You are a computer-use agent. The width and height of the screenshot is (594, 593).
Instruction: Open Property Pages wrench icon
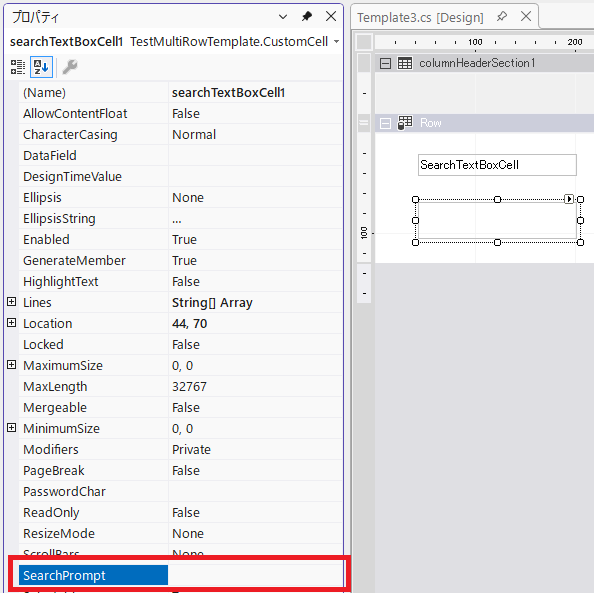pyautogui.click(x=70, y=67)
